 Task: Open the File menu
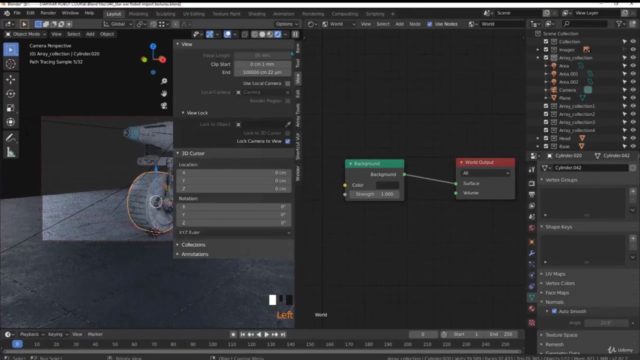[17, 13]
